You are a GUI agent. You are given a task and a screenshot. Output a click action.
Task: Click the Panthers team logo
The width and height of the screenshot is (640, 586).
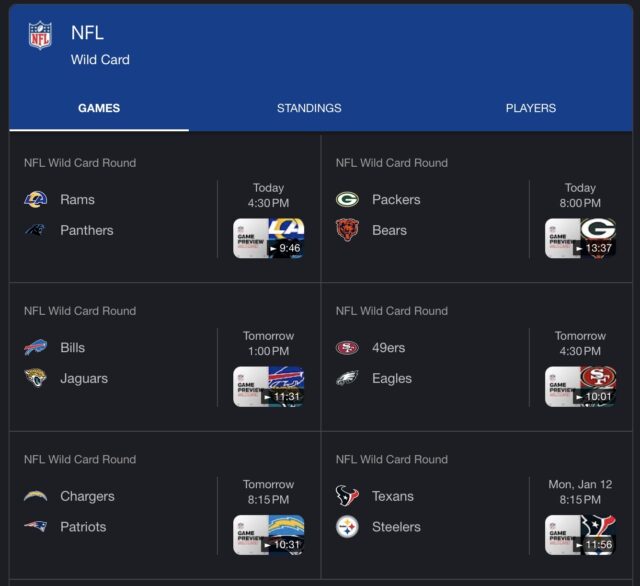36,230
